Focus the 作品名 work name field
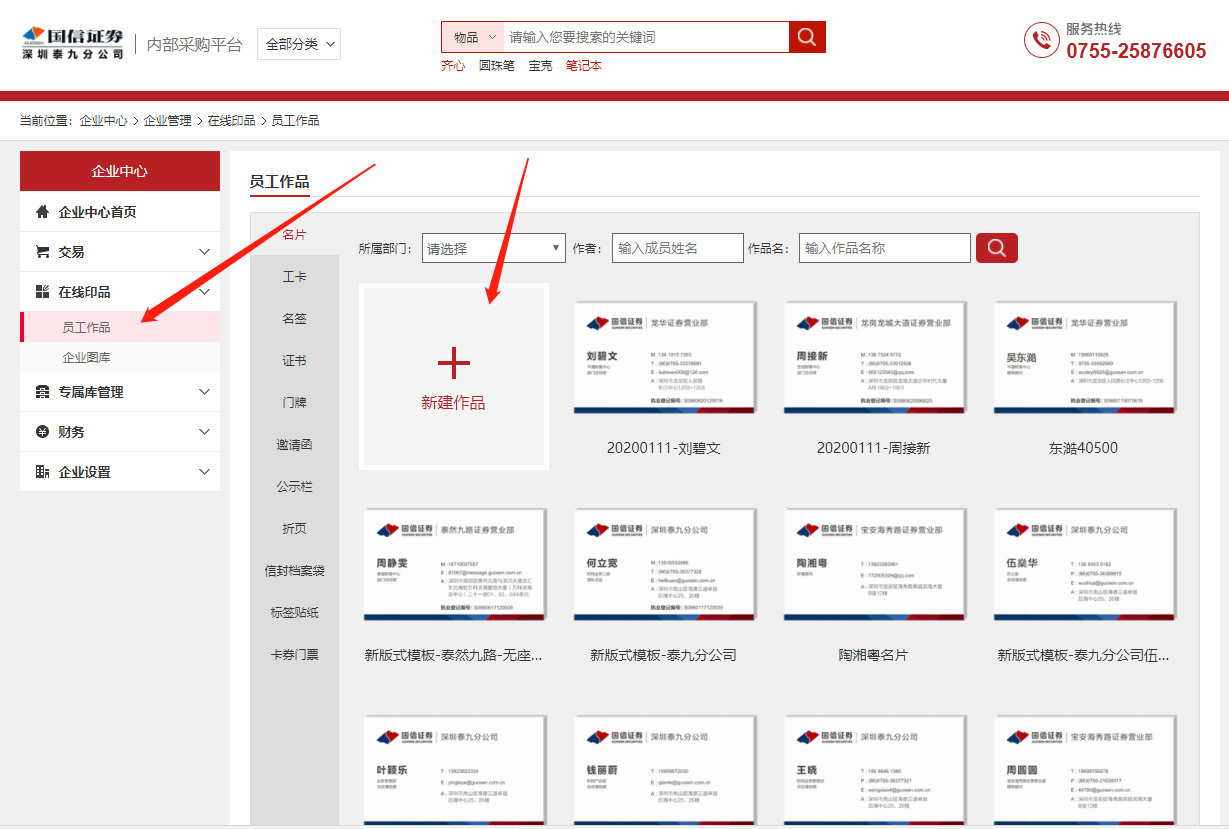 click(x=885, y=248)
